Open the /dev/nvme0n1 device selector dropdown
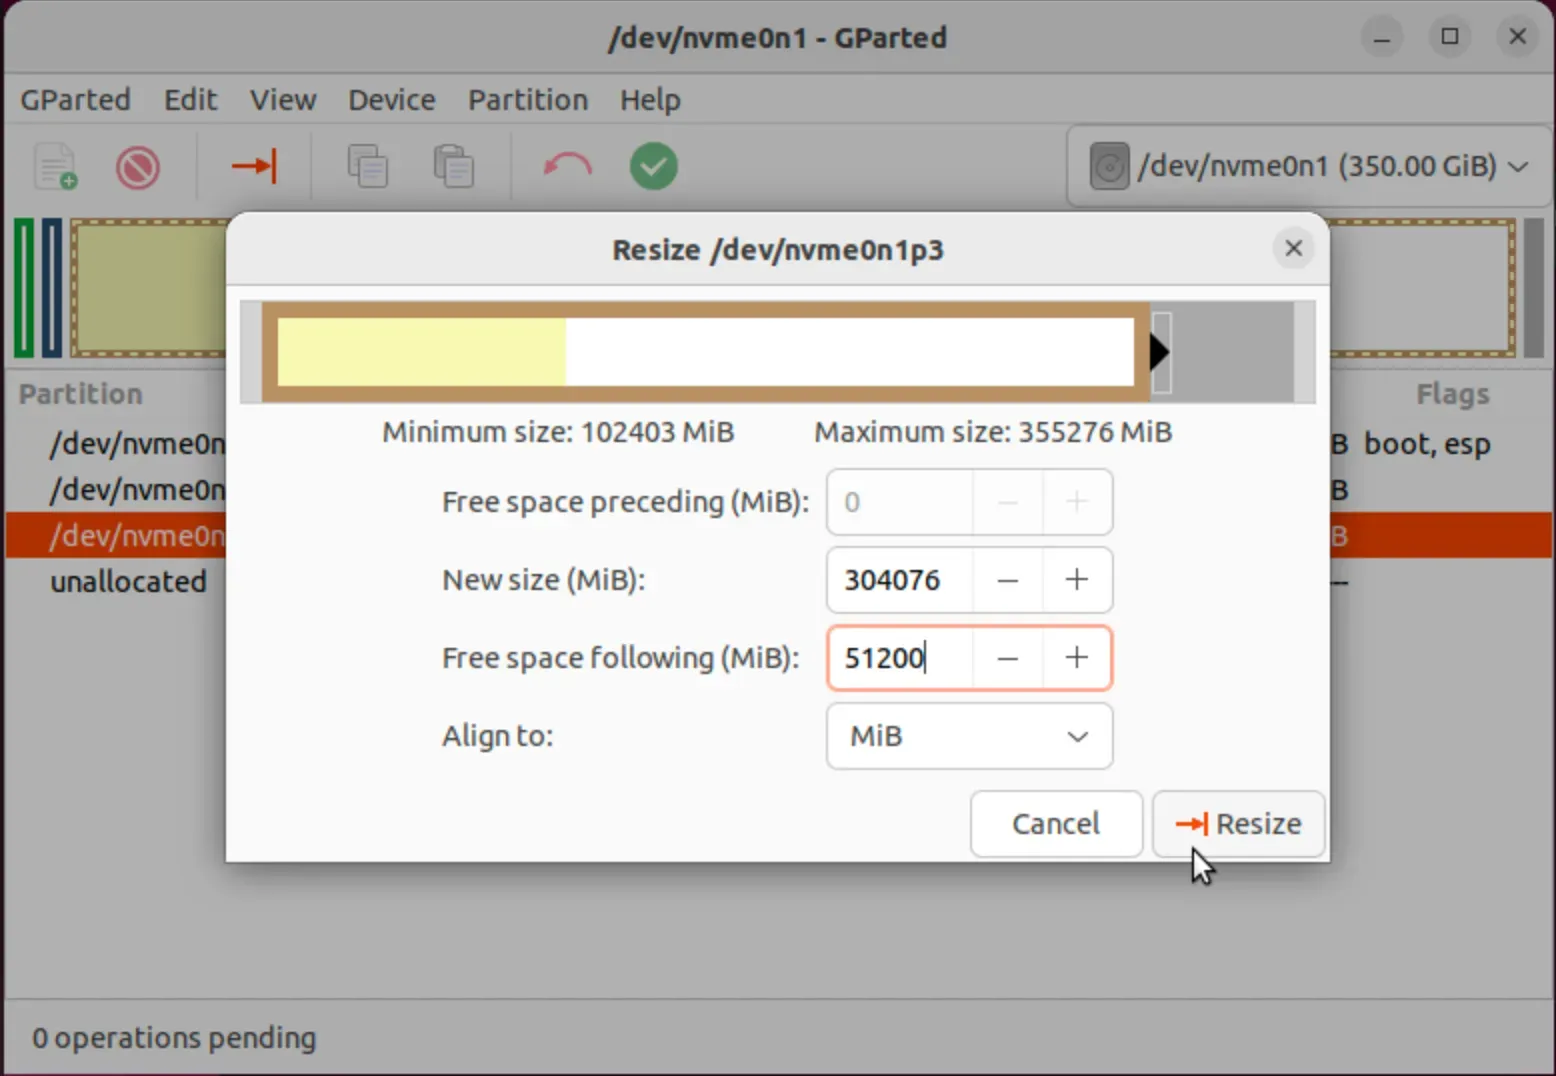This screenshot has width=1556, height=1076. 1309,166
